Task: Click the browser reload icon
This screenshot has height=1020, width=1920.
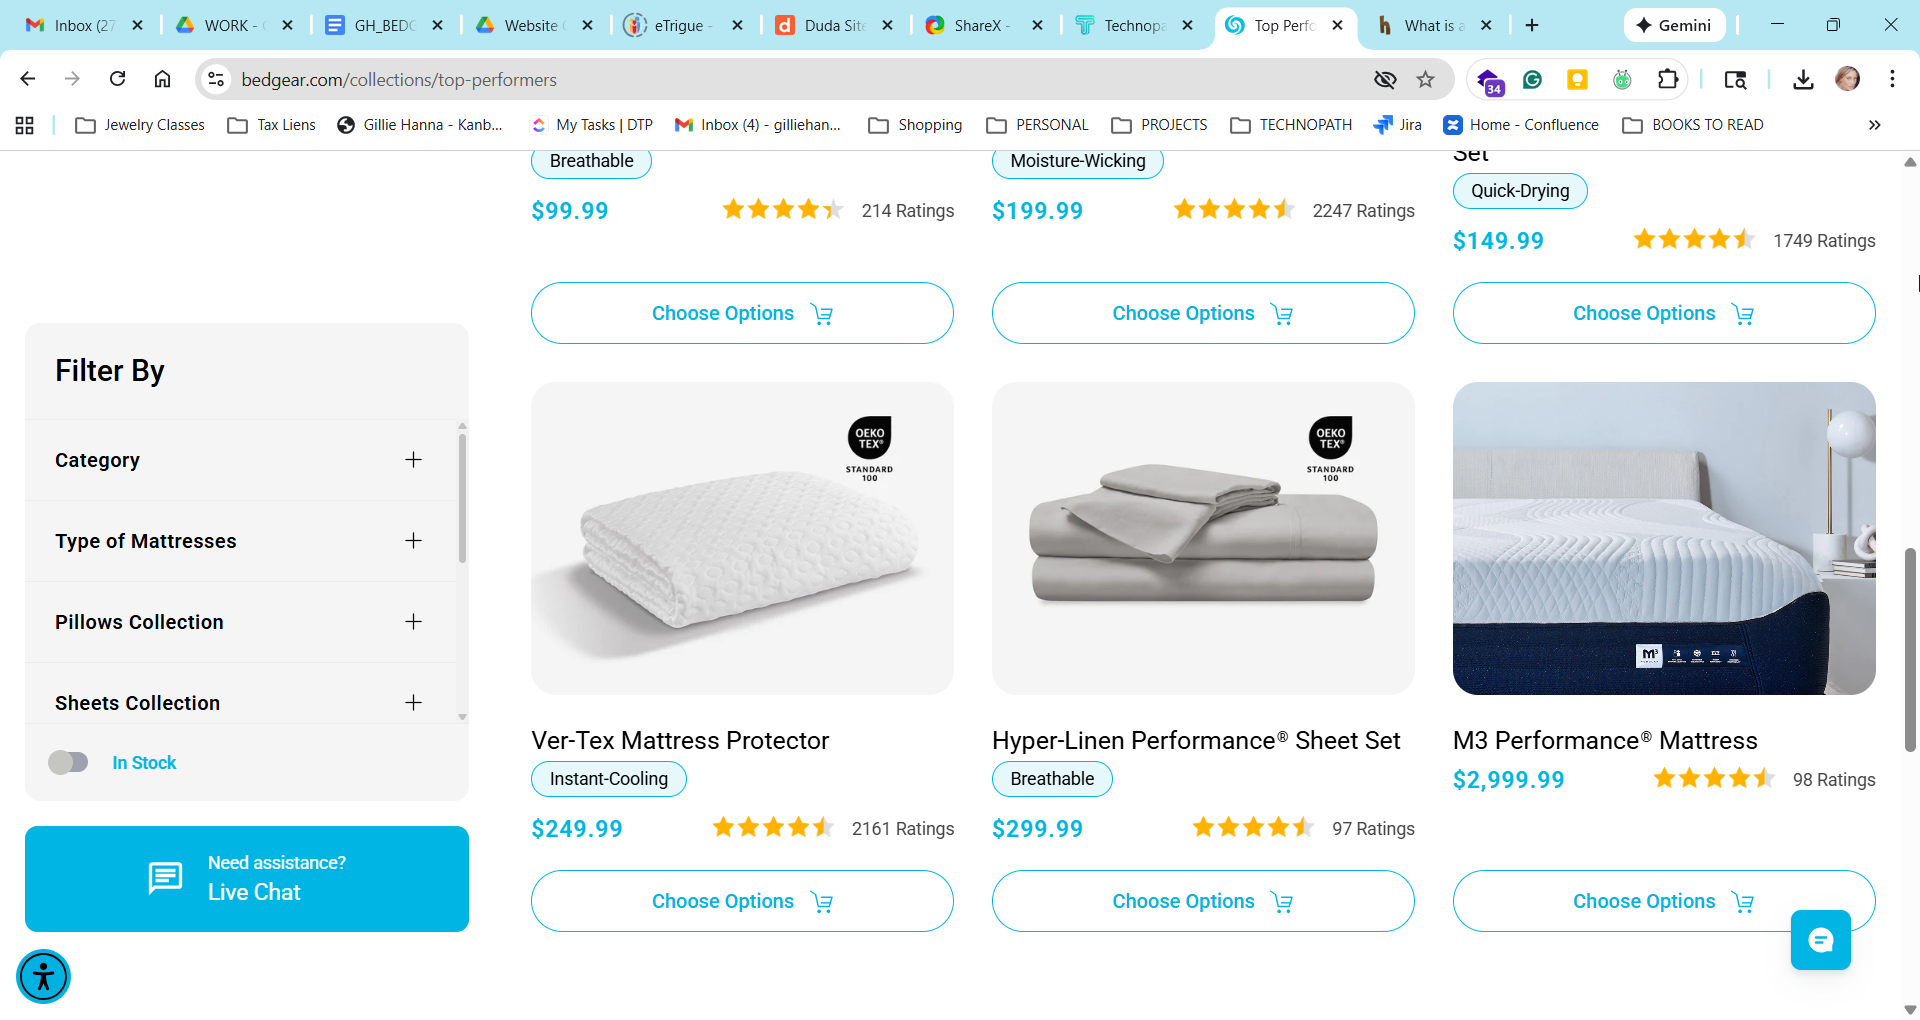Action: (118, 79)
